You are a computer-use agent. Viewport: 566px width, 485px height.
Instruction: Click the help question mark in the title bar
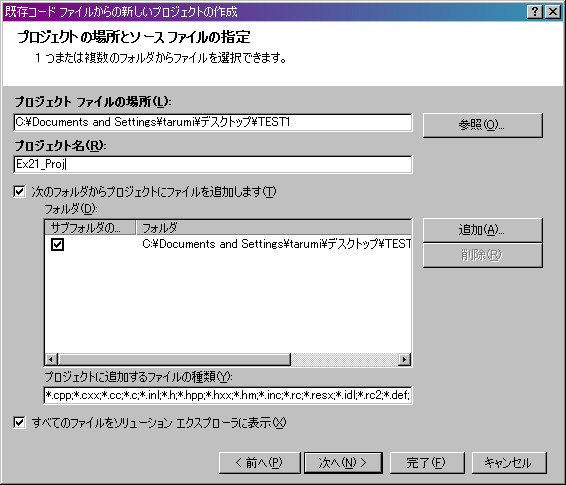[x=535, y=12]
